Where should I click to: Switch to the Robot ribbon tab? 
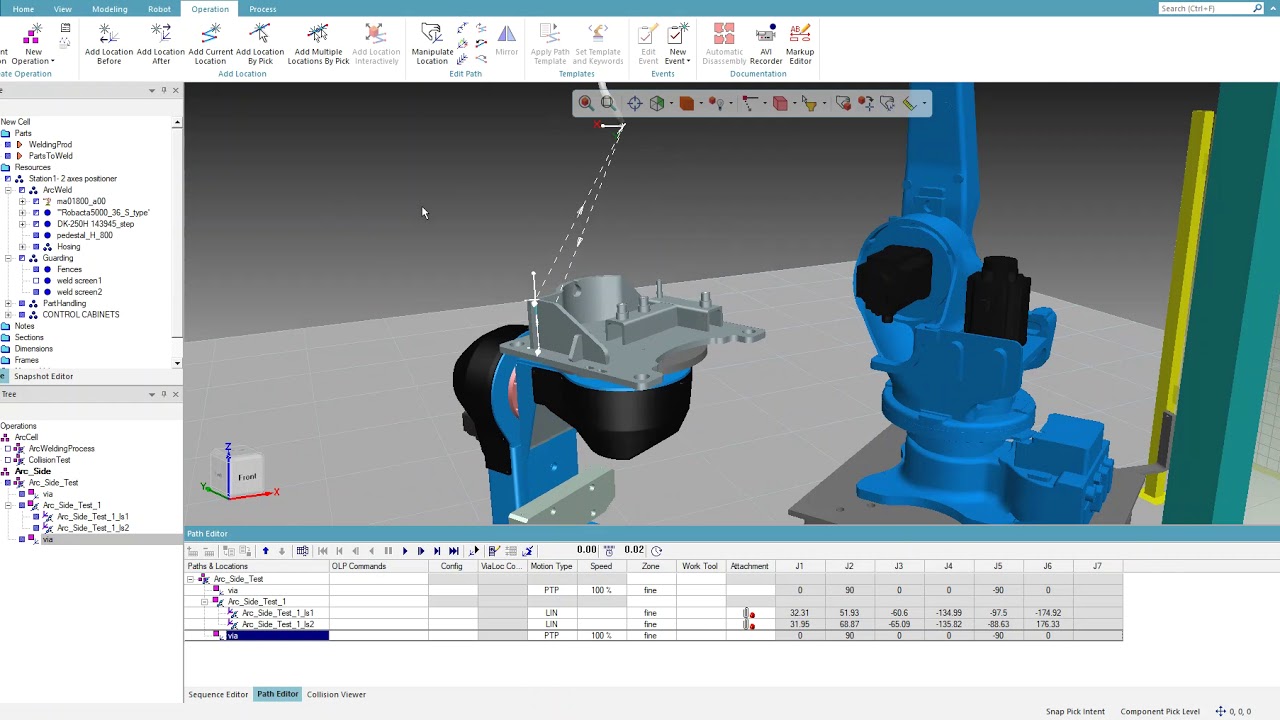tap(159, 9)
